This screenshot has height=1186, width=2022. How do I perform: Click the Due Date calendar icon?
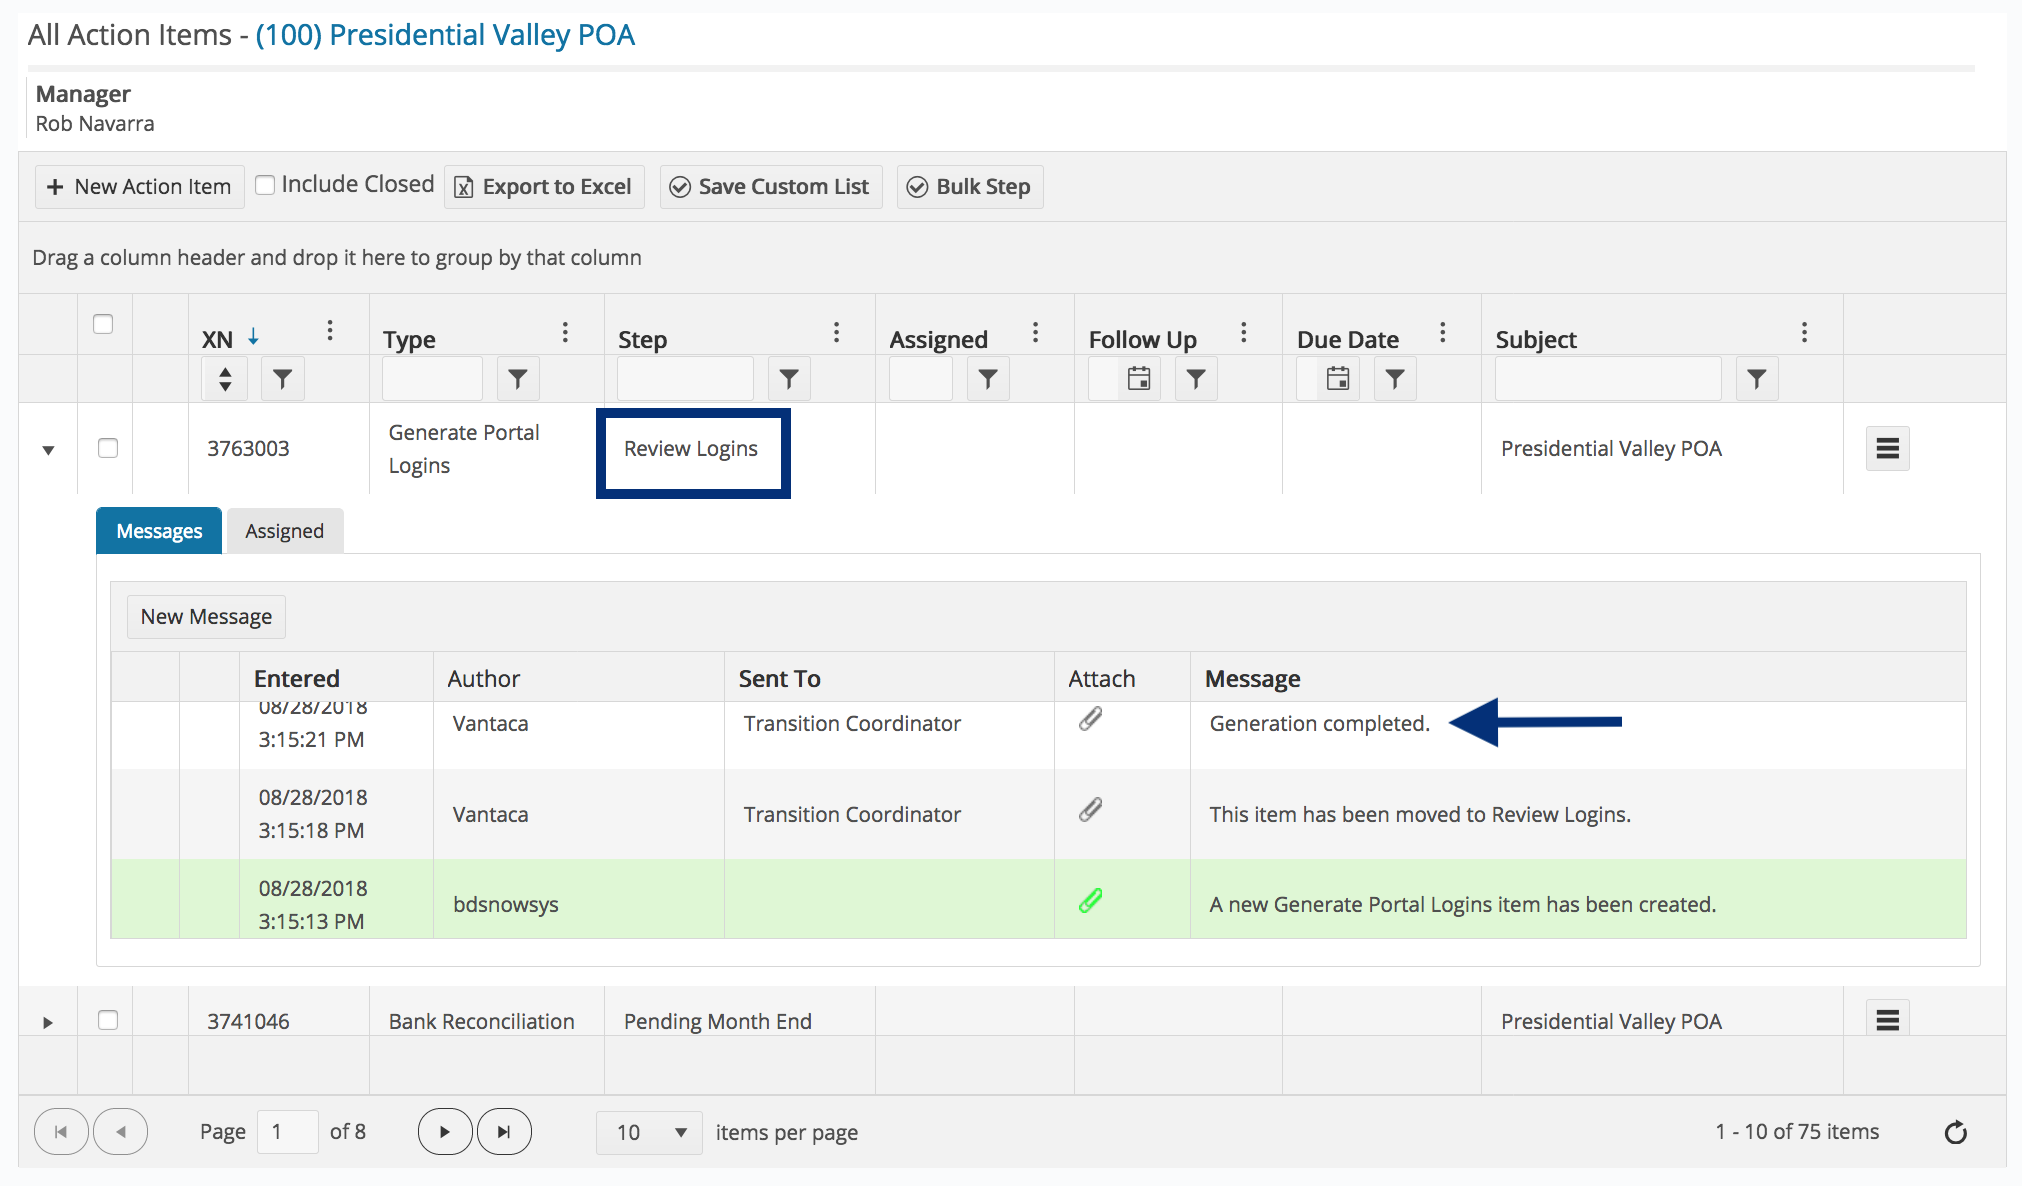(1337, 379)
